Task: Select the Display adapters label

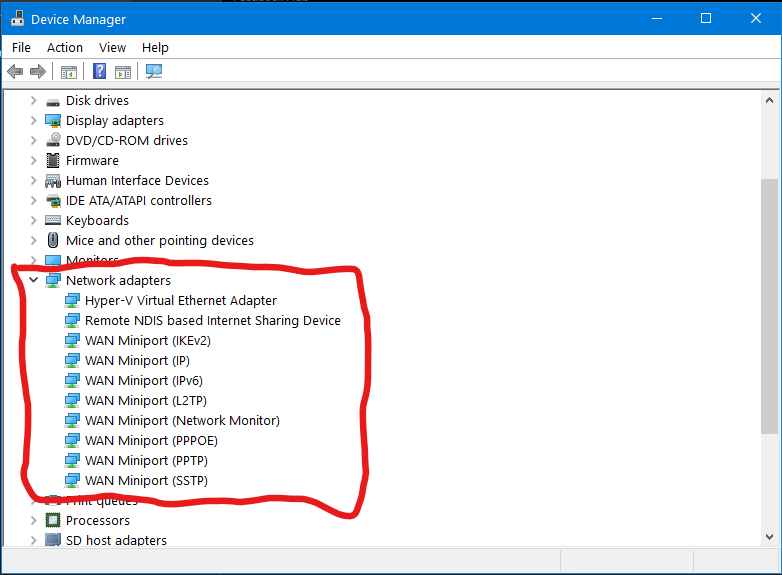Action: [115, 121]
